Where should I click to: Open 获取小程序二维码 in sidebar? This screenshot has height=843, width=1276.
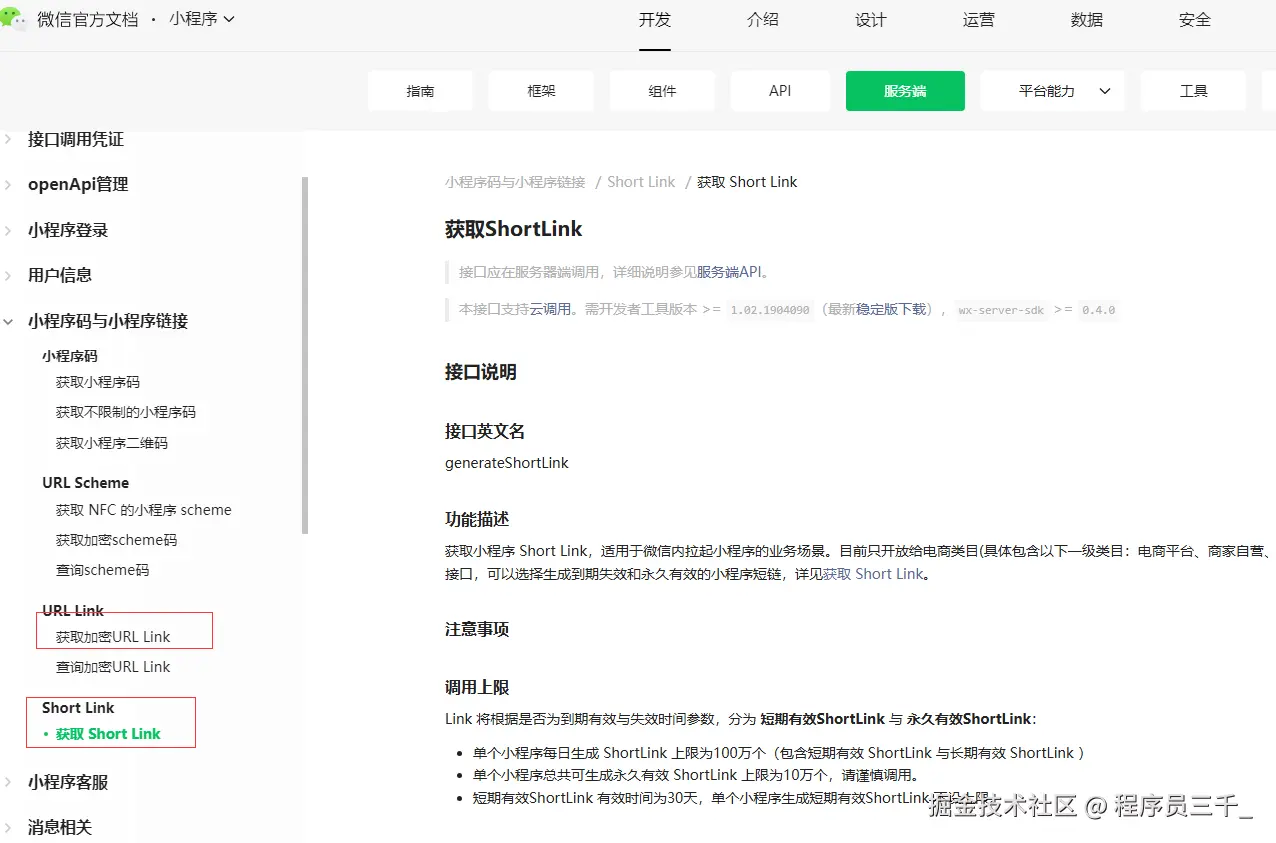(x=112, y=443)
